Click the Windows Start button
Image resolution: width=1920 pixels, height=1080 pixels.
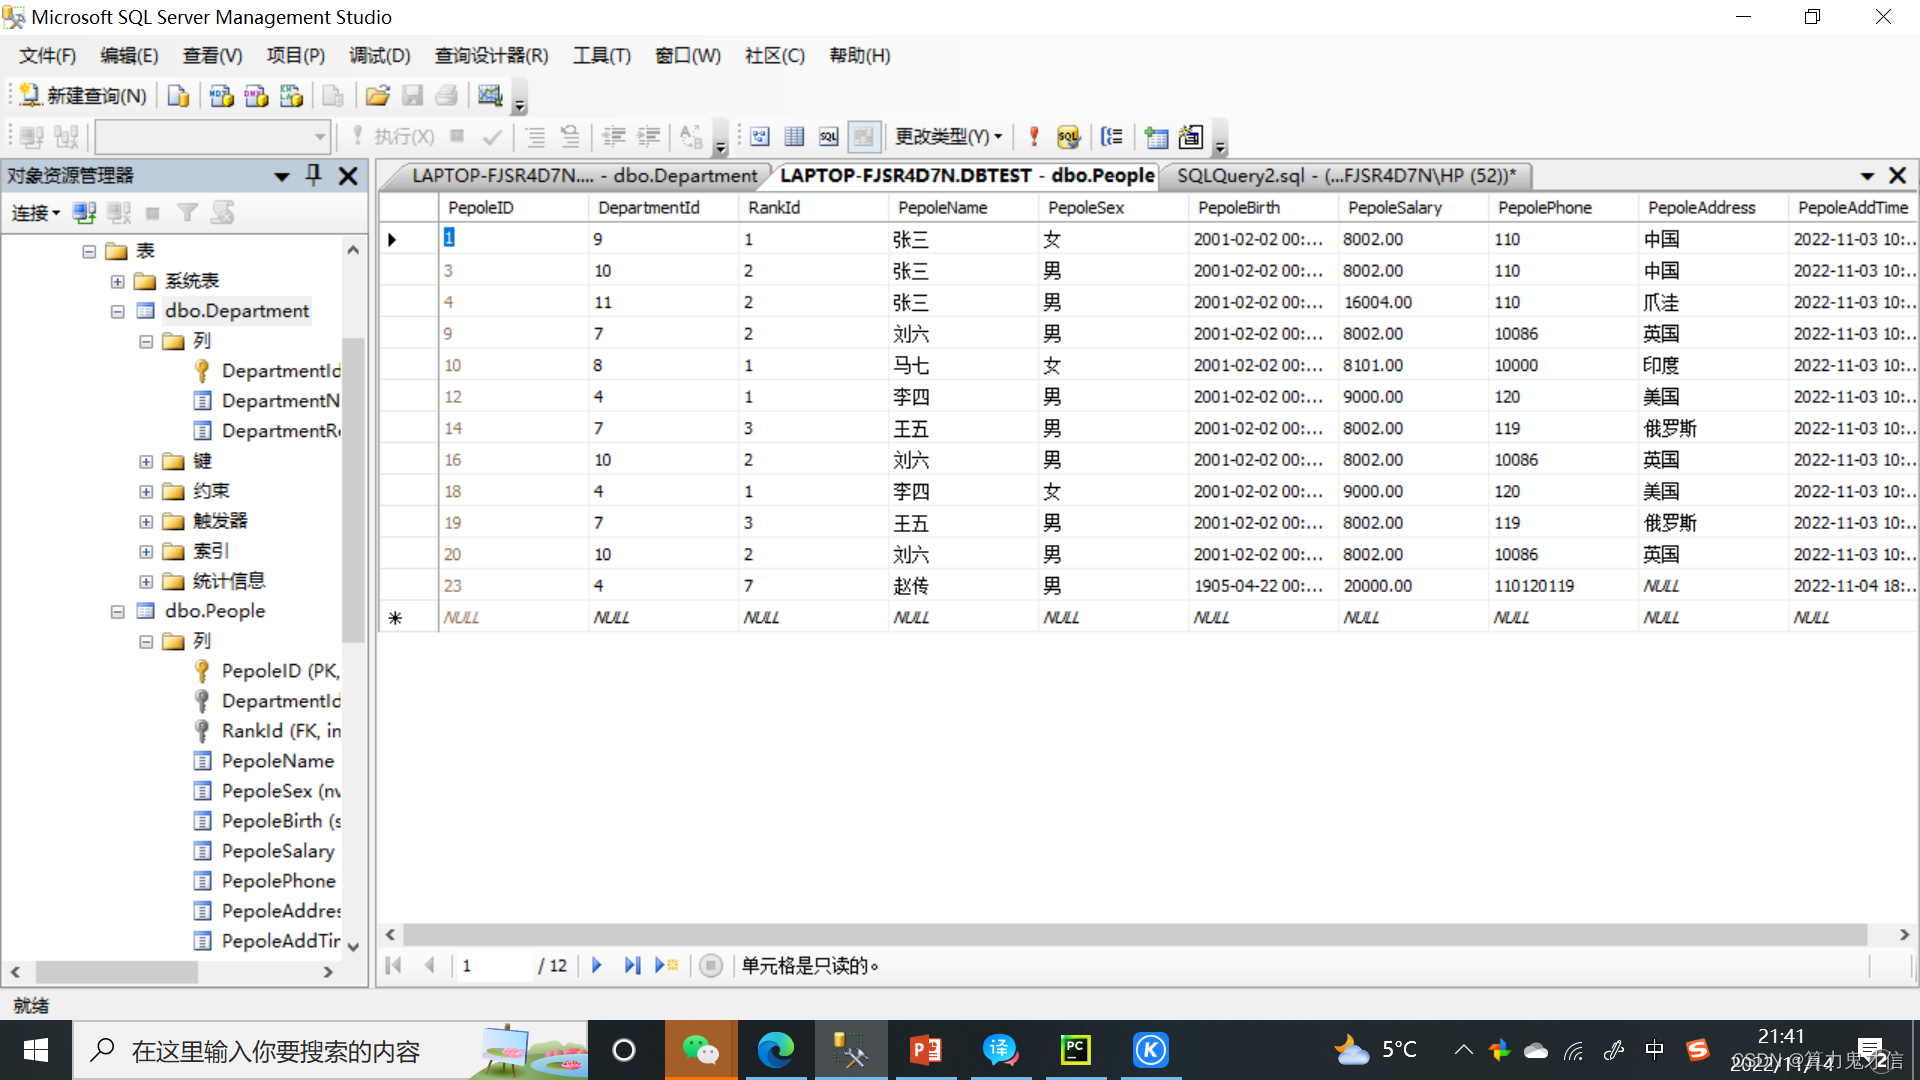click(x=36, y=1050)
